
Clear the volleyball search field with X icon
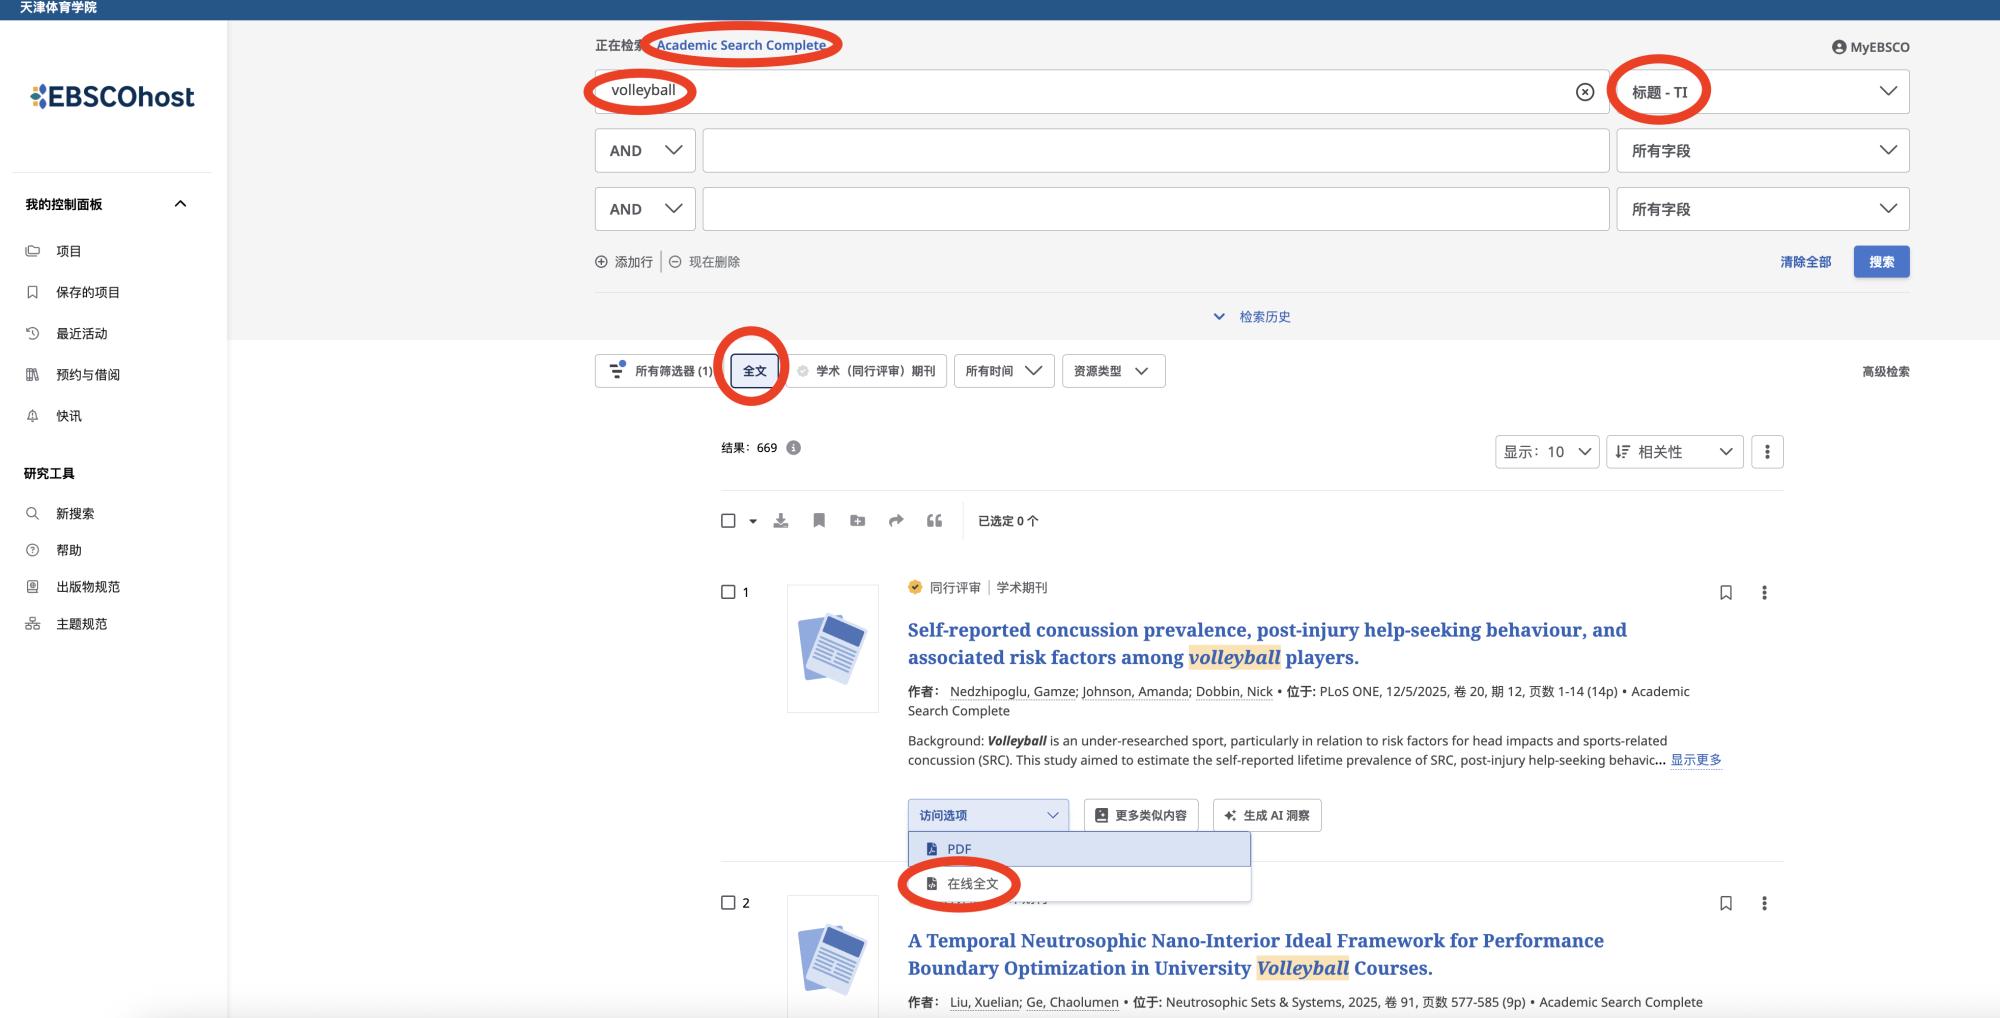pos(1585,92)
